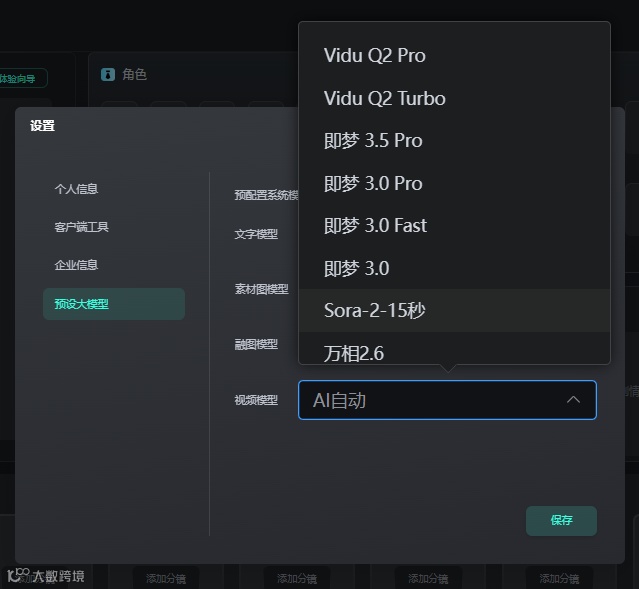Click the 视频模型 label
639x589 pixels.
256,400
